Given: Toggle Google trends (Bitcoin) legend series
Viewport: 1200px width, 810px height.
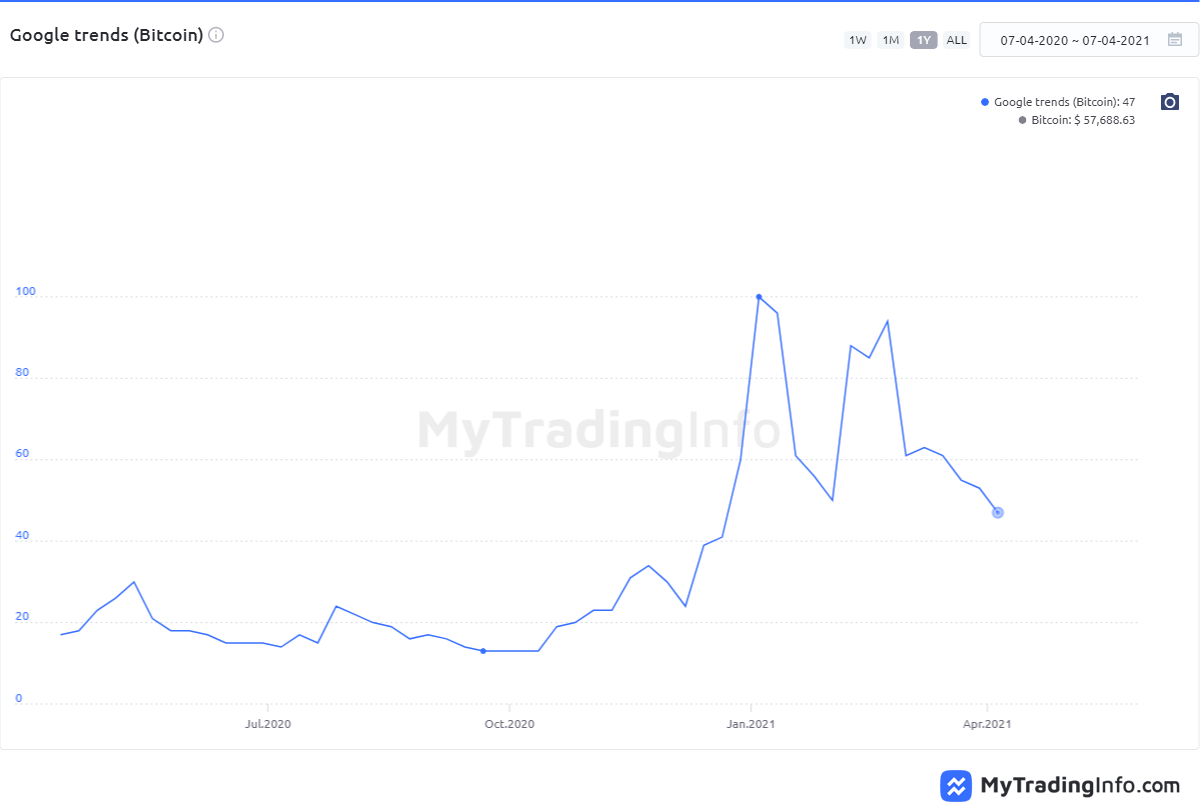Looking at the screenshot, I should (x=1064, y=102).
